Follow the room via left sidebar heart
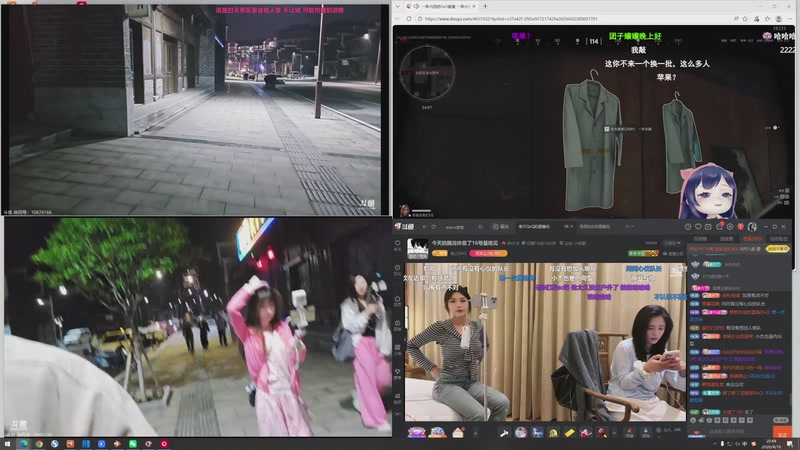 click(x=397, y=244)
